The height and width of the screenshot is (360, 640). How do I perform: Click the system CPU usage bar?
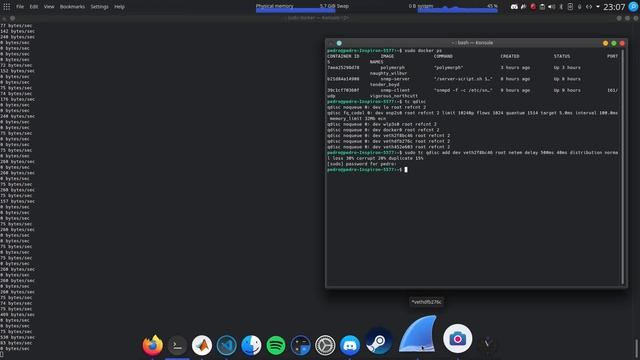458,10
